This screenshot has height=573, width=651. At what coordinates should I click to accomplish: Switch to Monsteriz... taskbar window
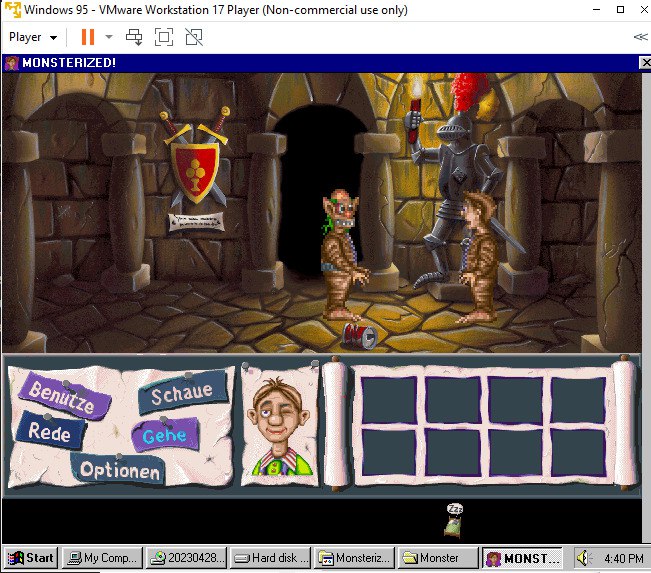(354, 558)
